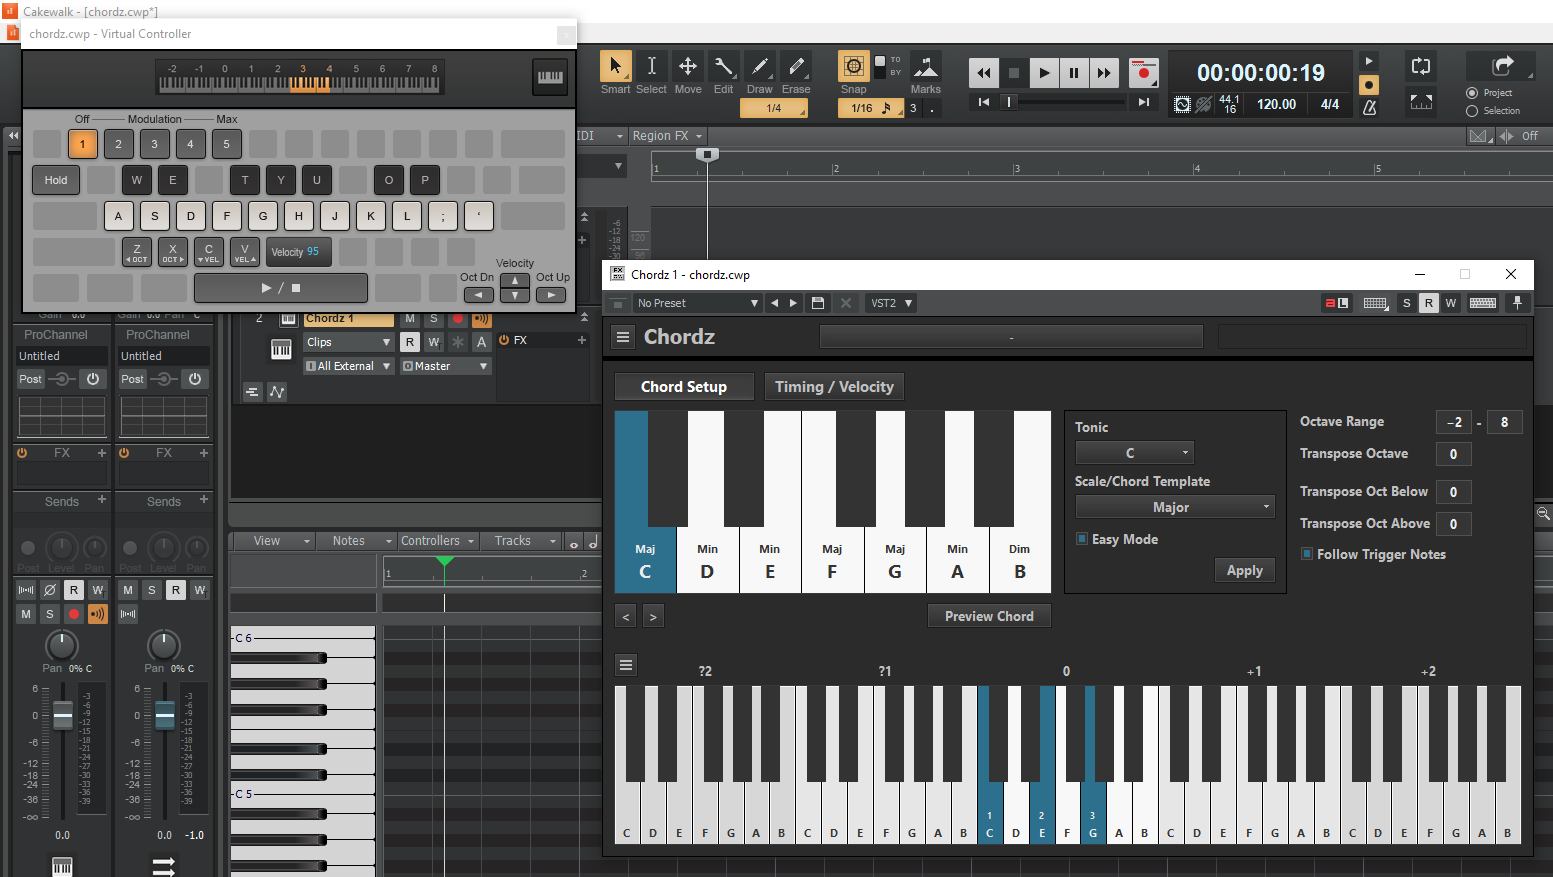Set modulation to 1 in Virtual Controller
This screenshot has width=1553, height=877.
(x=83, y=144)
